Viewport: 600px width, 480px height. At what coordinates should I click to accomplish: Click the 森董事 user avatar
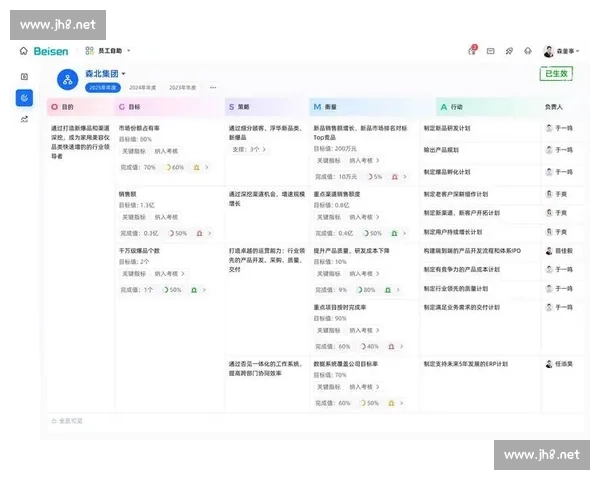(x=549, y=51)
